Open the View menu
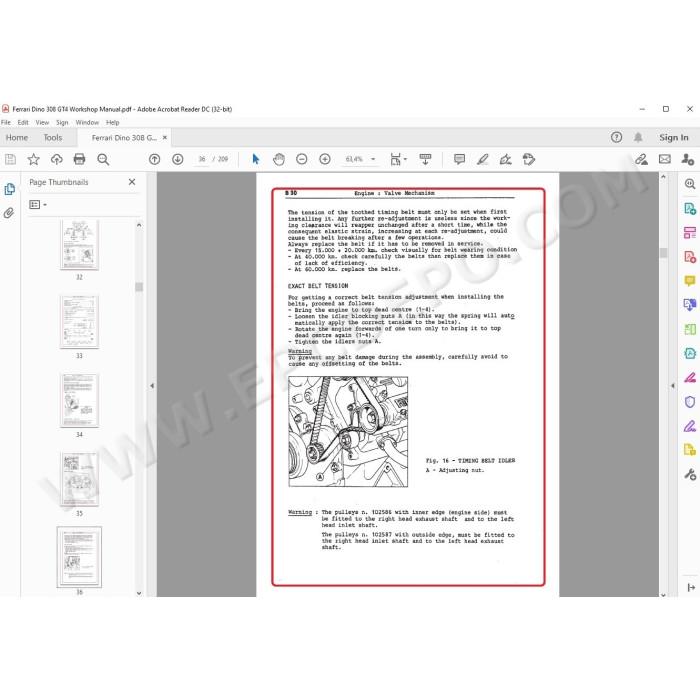Viewport: 700px width, 700px height. [42, 122]
